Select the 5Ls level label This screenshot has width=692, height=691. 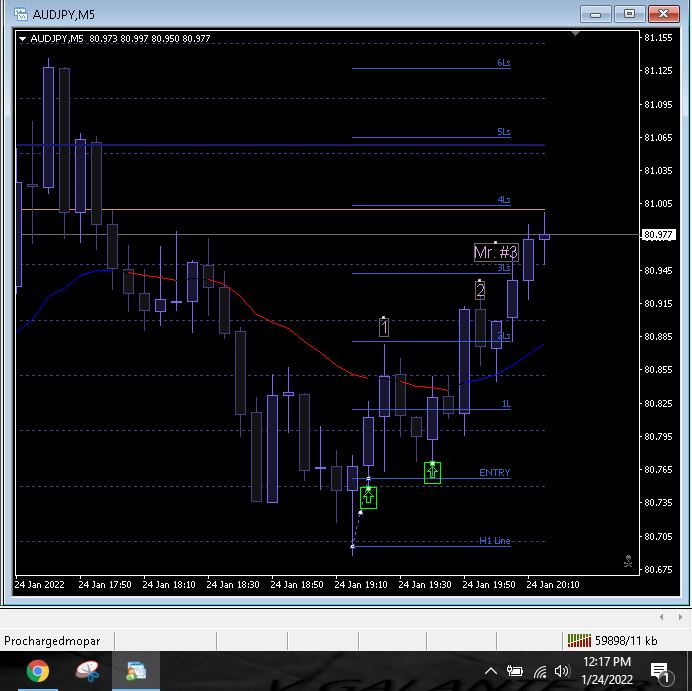504,132
